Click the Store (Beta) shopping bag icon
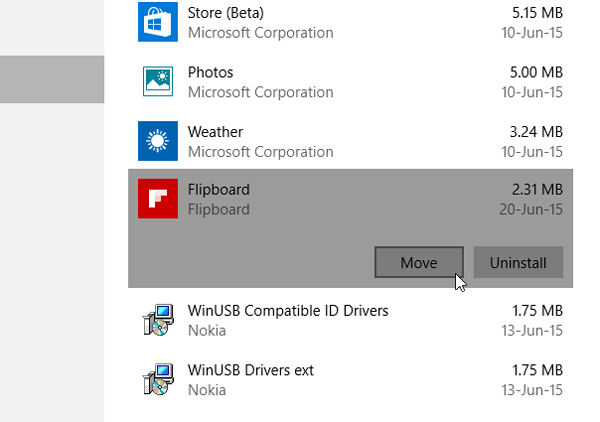This screenshot has height=422, width=600. [x=157, y=22]
